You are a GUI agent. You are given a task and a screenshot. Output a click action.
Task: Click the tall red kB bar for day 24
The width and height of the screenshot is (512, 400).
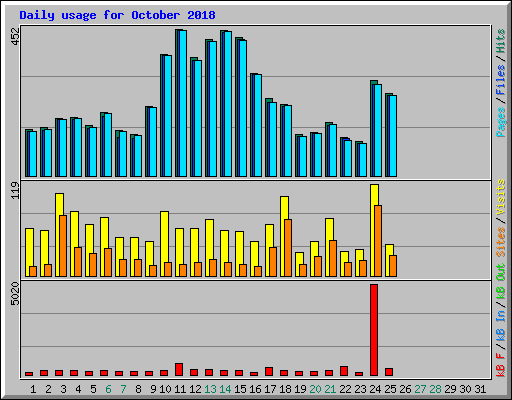click(x=374, y=330)
